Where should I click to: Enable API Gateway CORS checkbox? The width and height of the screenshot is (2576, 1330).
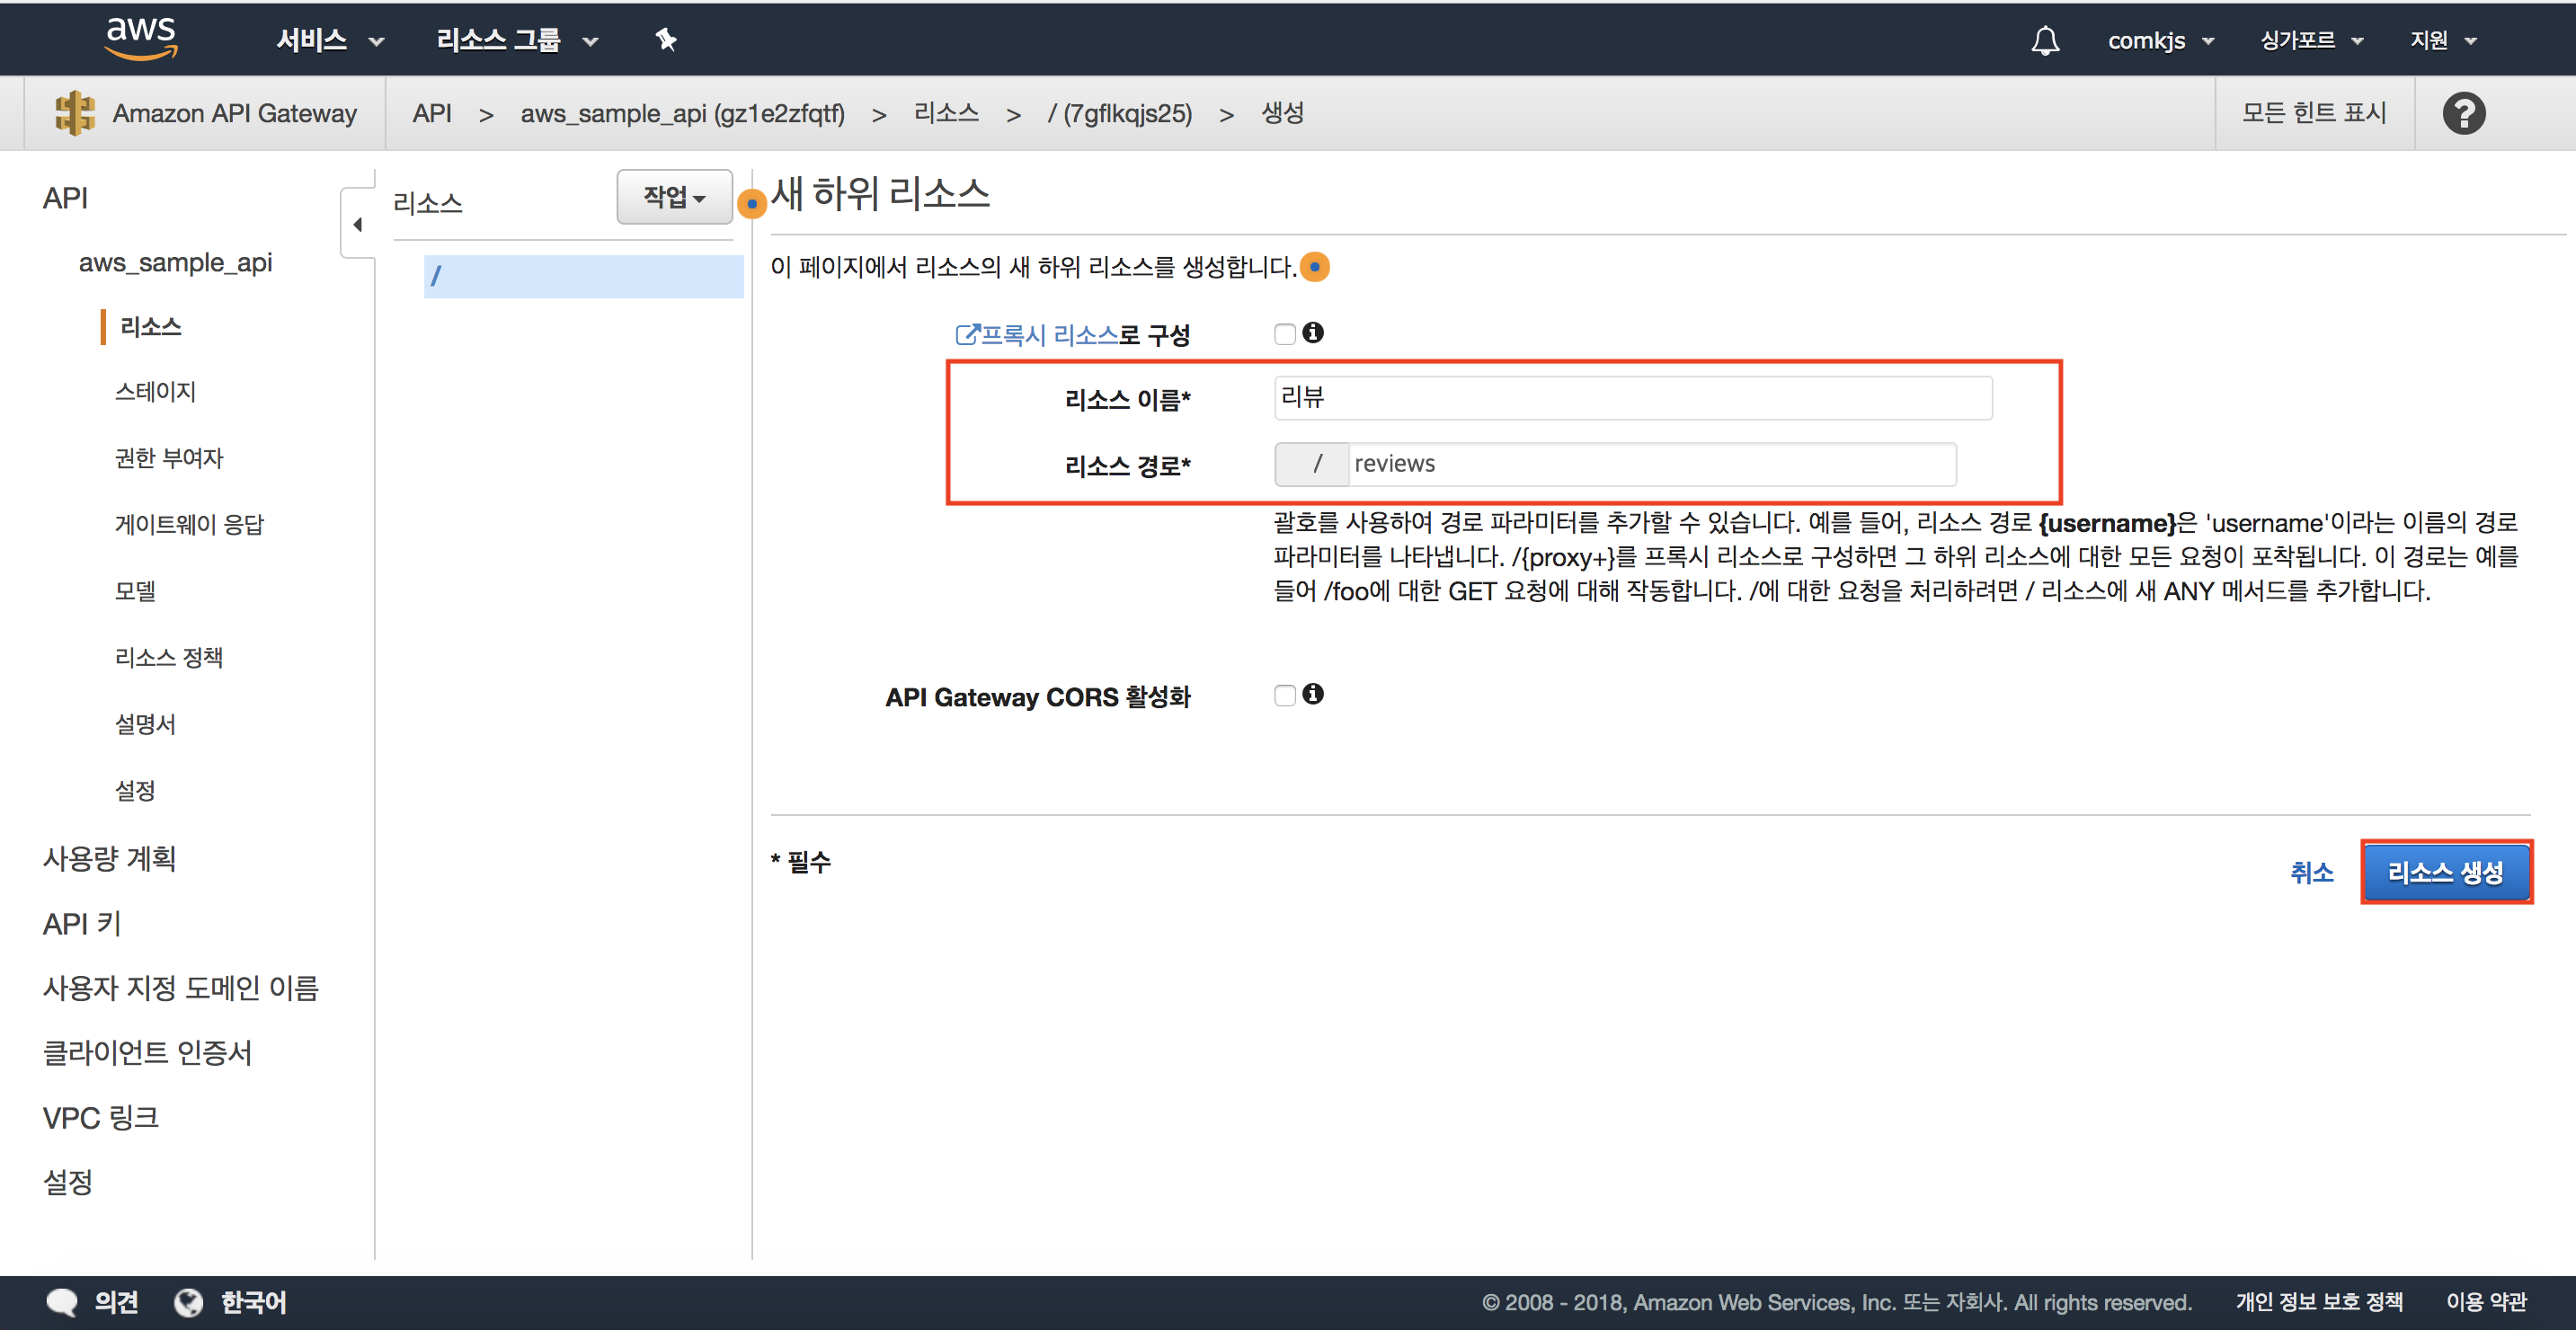tap(1285, 695)
